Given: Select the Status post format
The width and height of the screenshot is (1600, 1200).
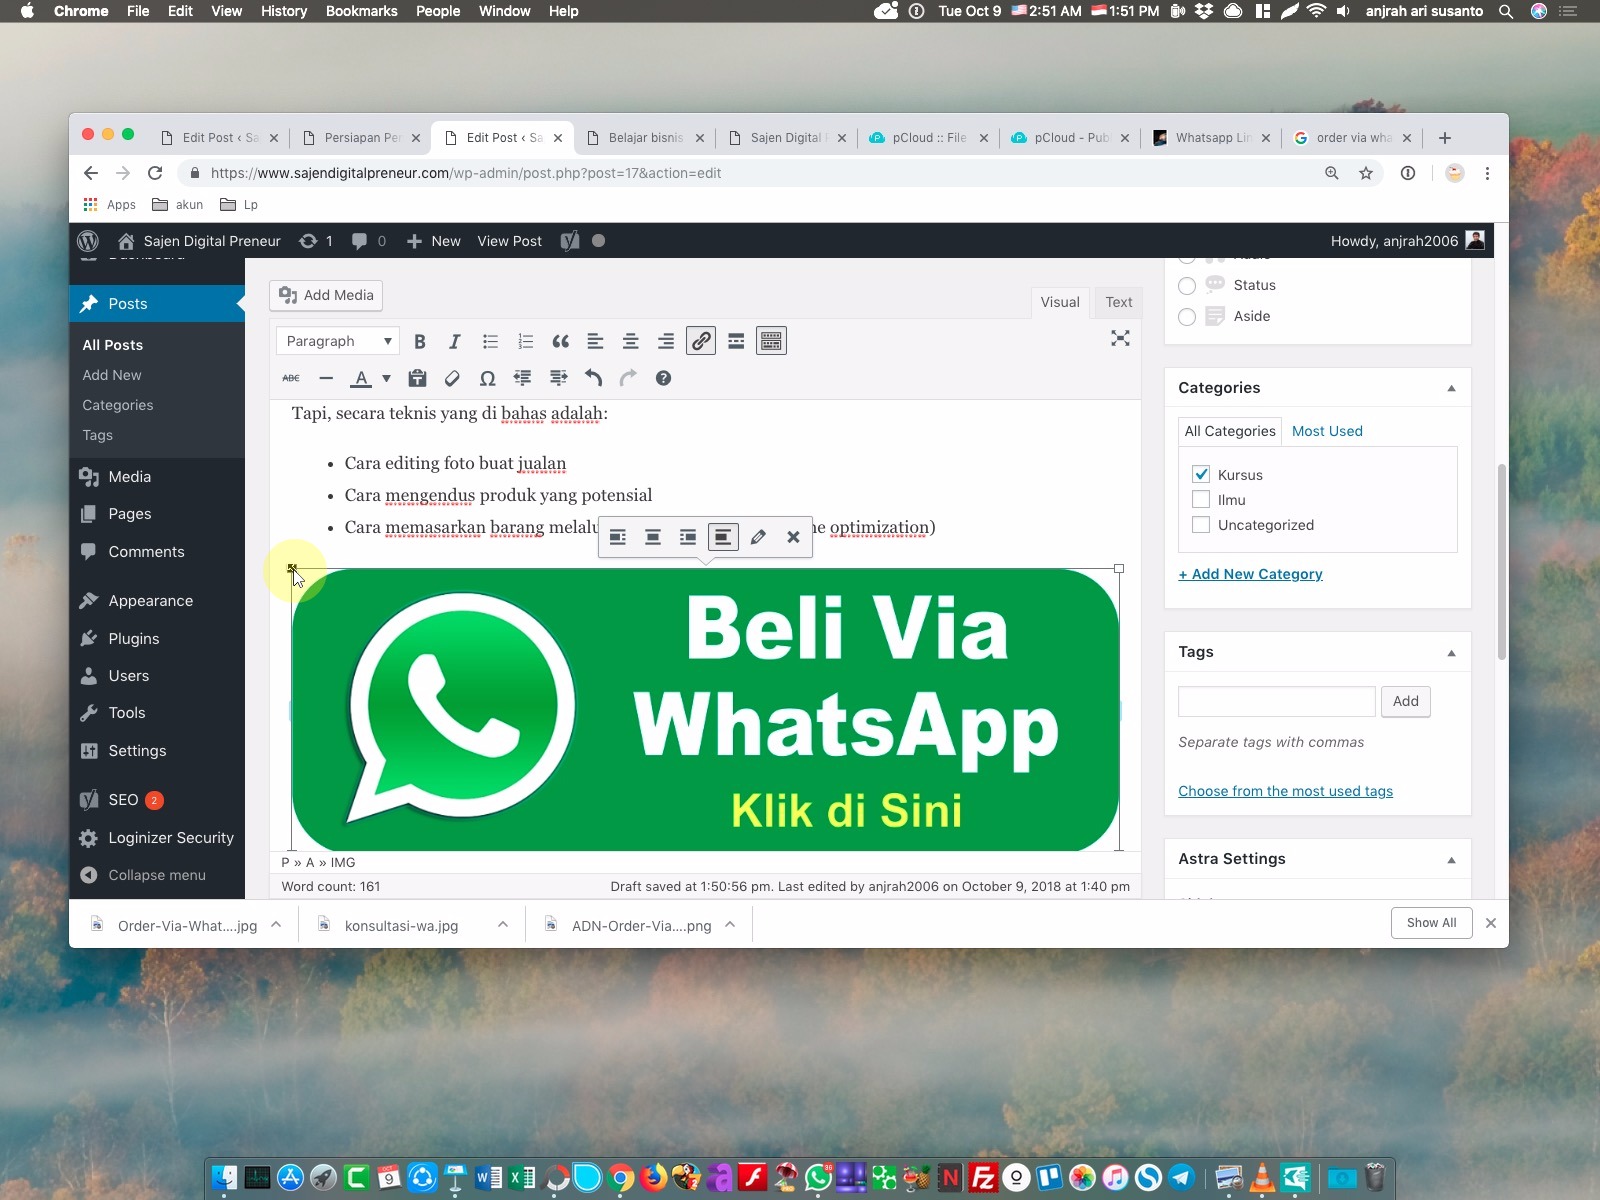Looking at the screenshot, I should point(1187,286).
